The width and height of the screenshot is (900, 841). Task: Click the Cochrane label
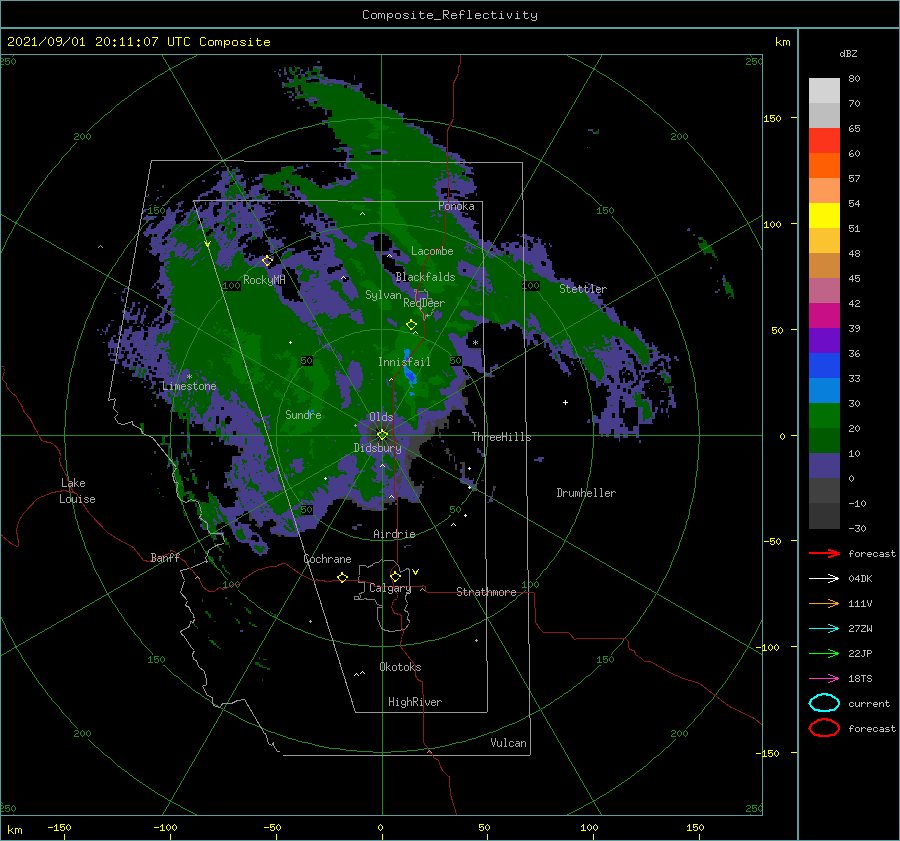[327, 559]
